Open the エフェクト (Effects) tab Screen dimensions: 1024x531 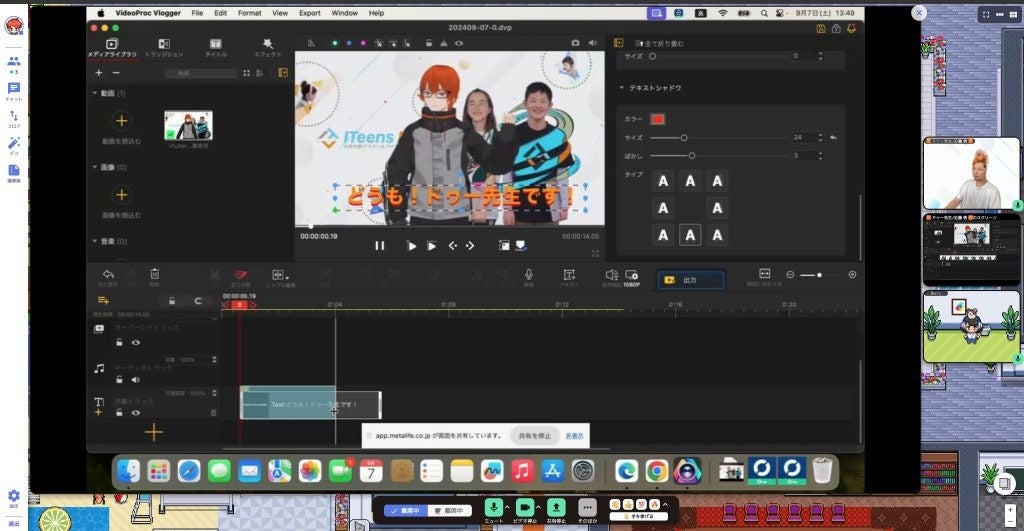pos(267,47)
